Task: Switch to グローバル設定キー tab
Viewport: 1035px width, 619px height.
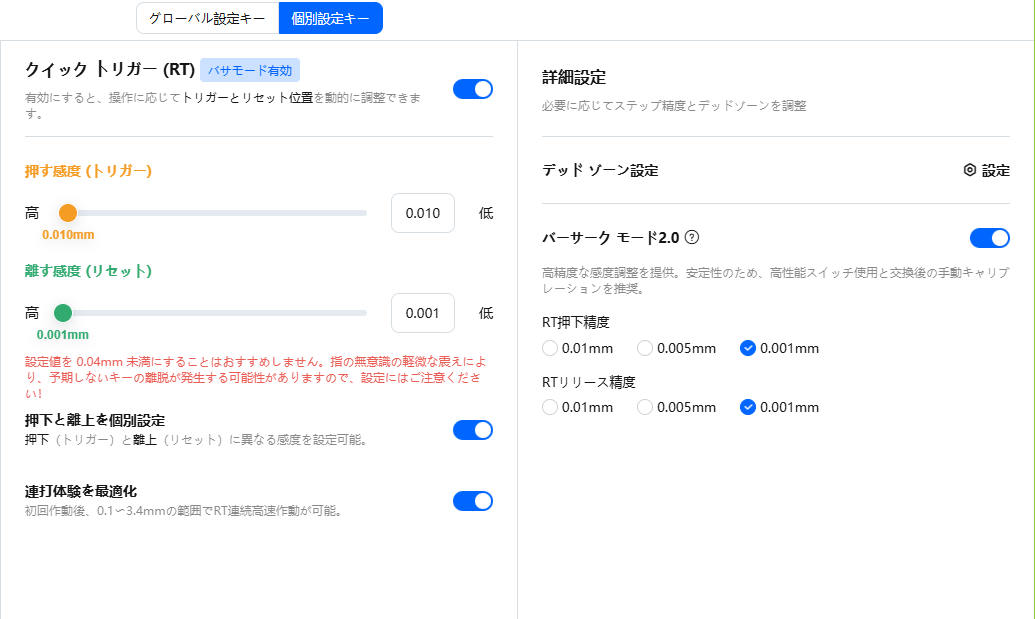Action: (x=207, y=18)
